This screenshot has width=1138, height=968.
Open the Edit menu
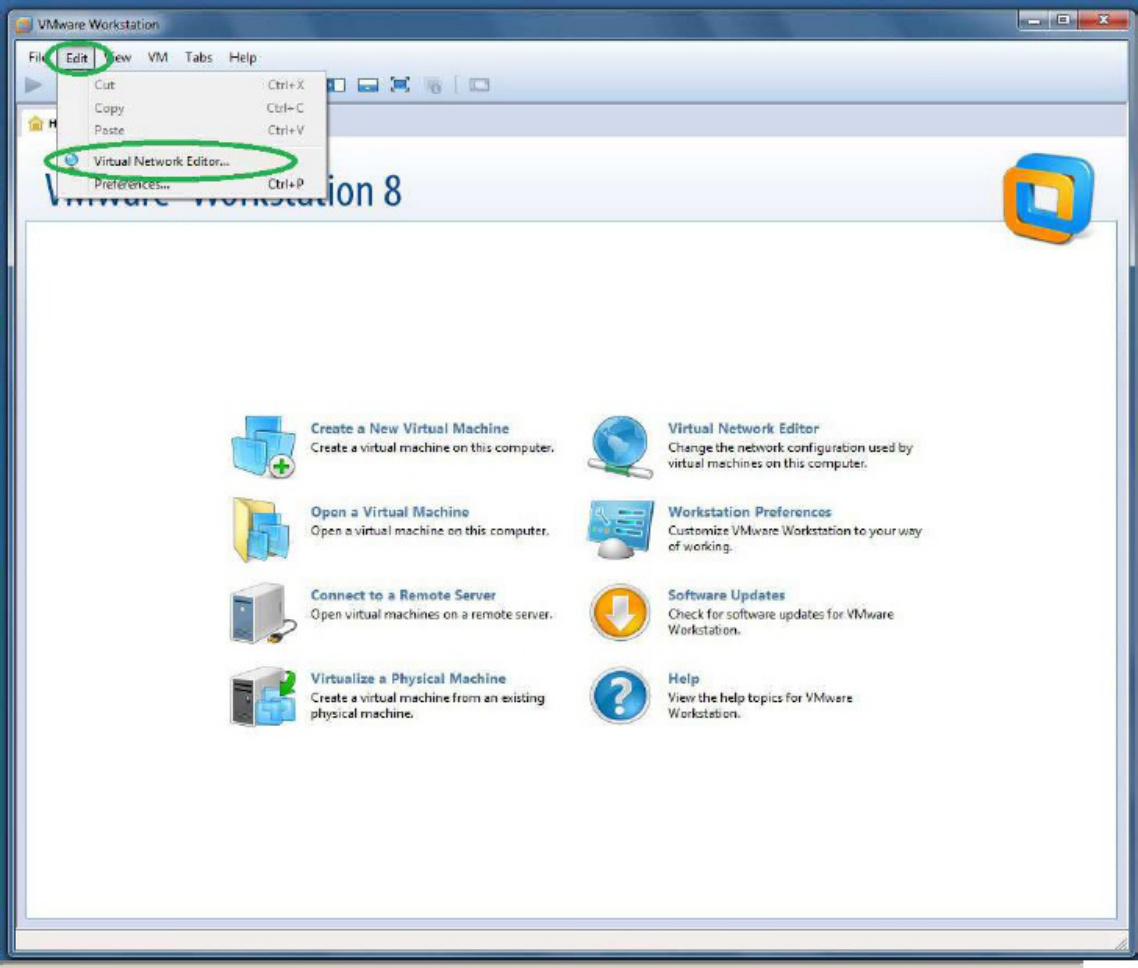[76, 58]
